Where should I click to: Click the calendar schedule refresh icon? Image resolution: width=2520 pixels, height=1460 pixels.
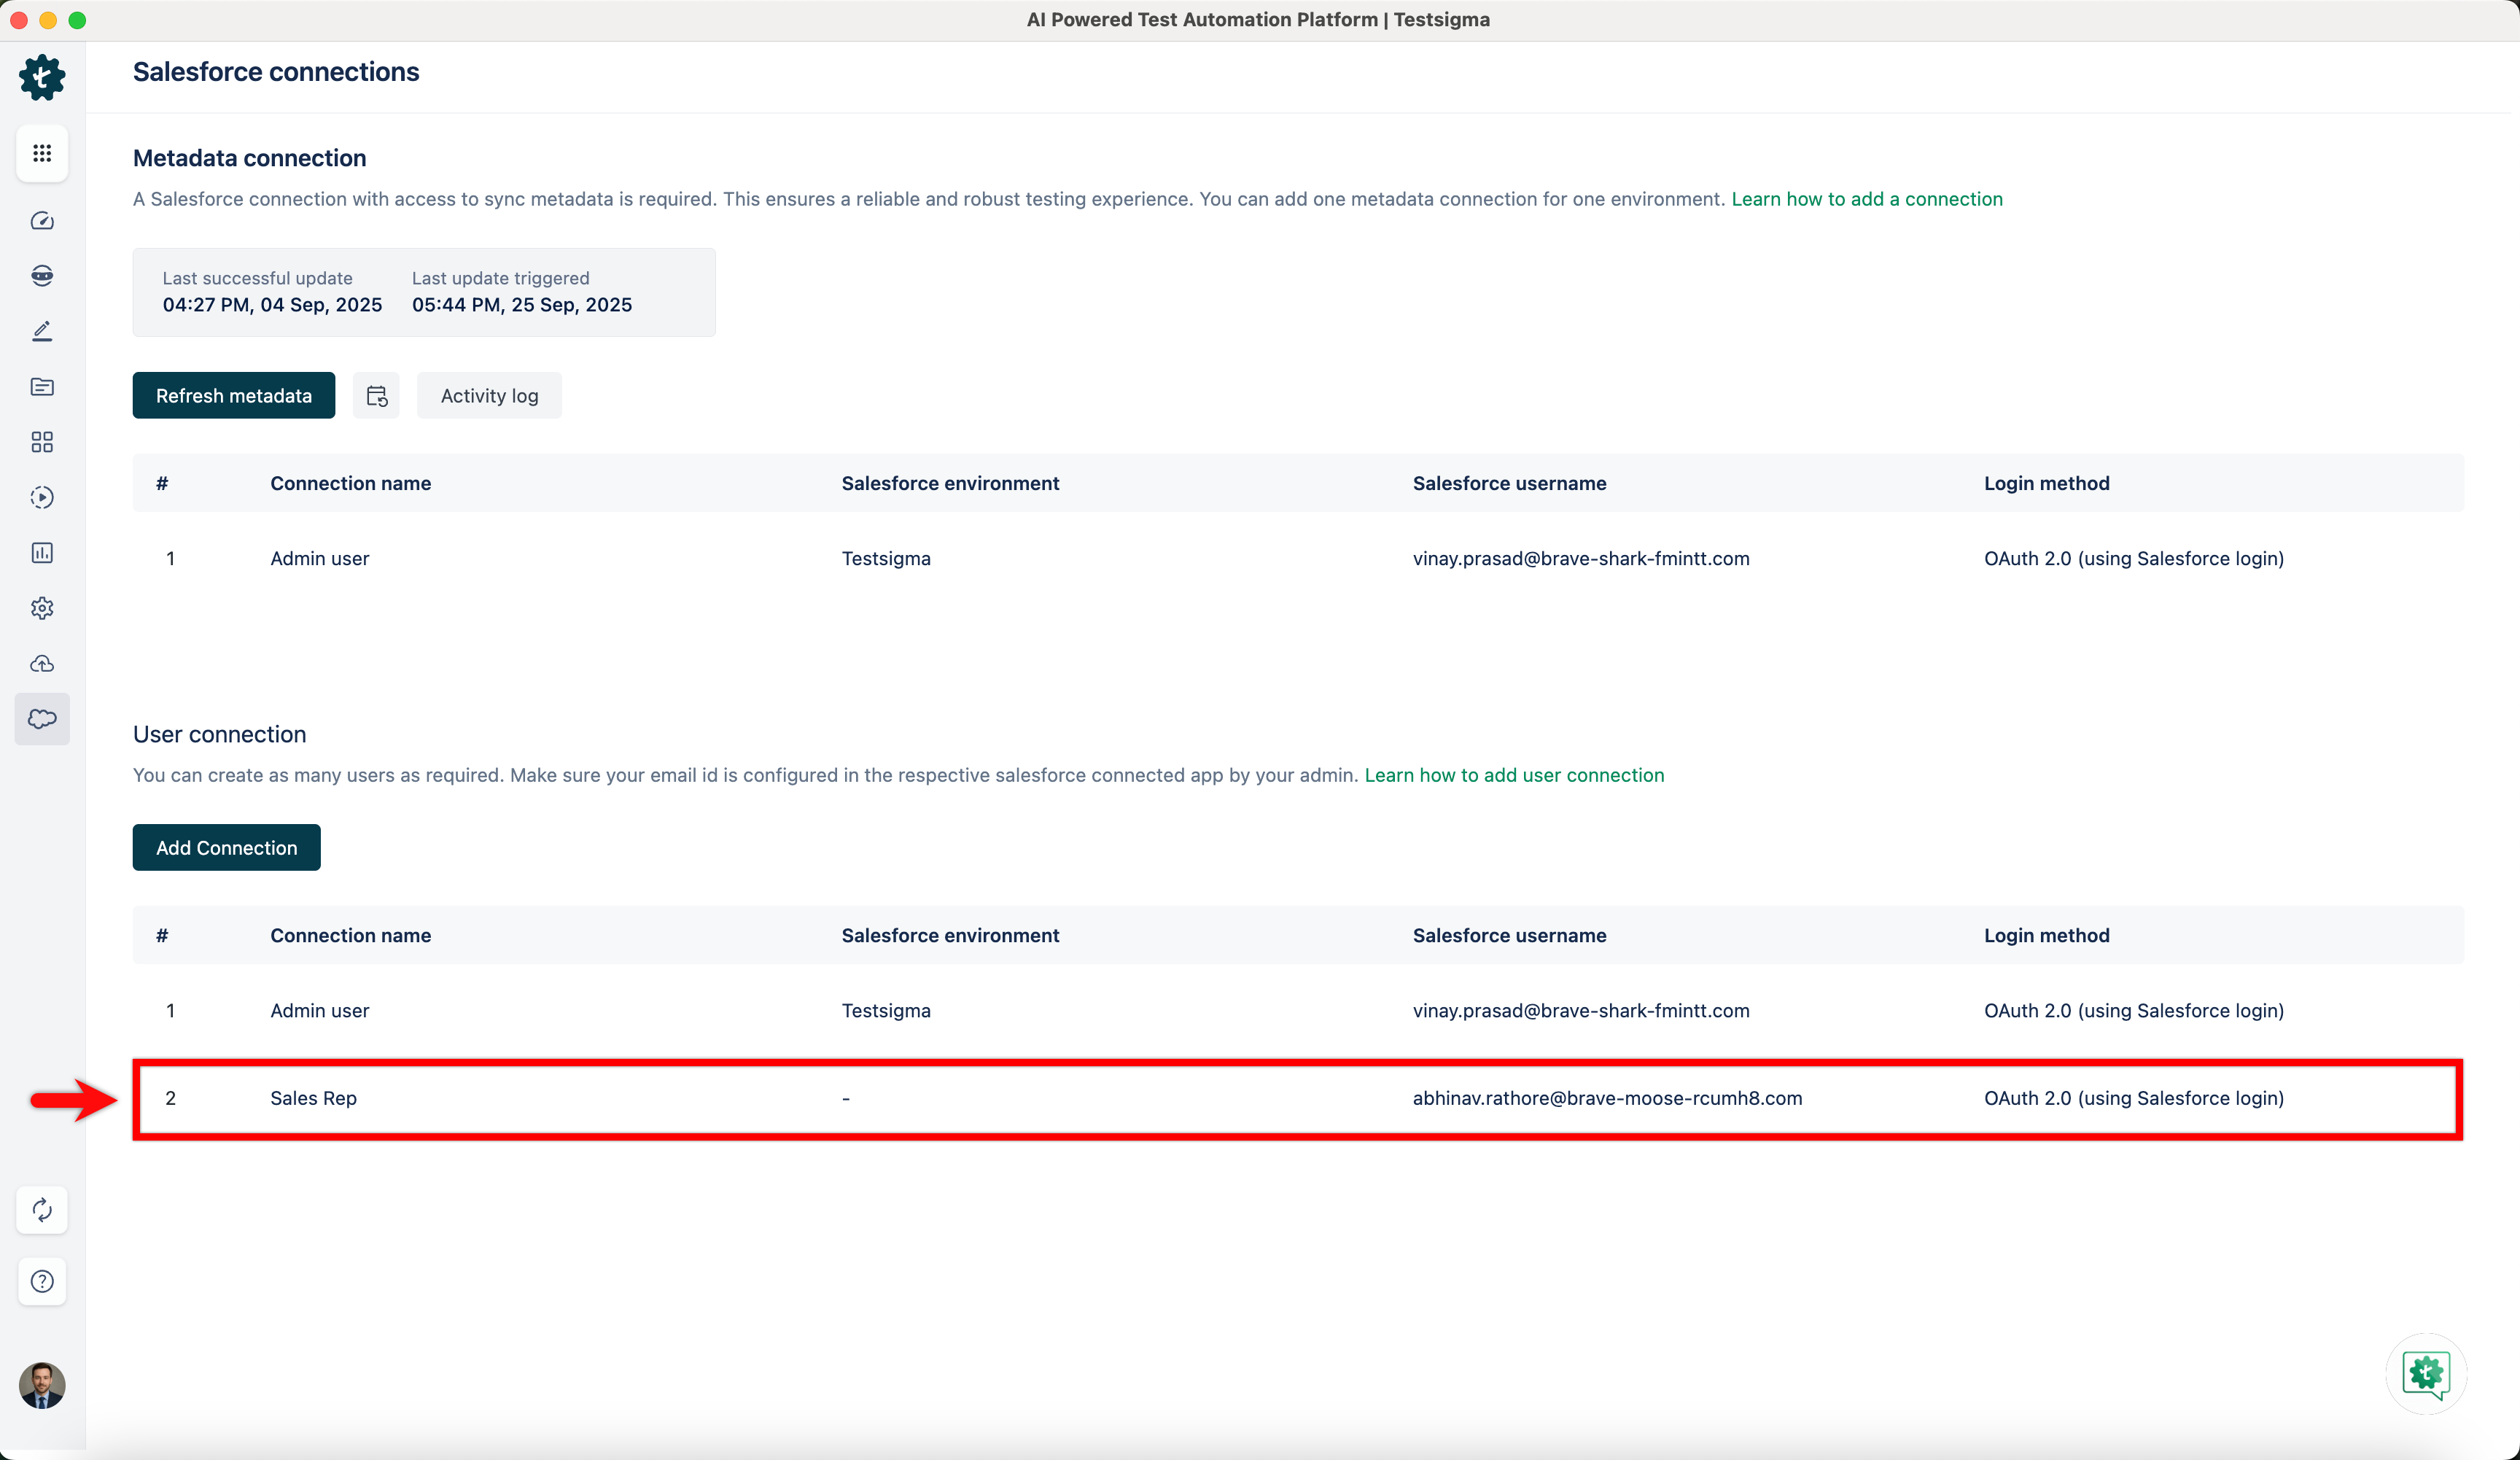point(376,396)
